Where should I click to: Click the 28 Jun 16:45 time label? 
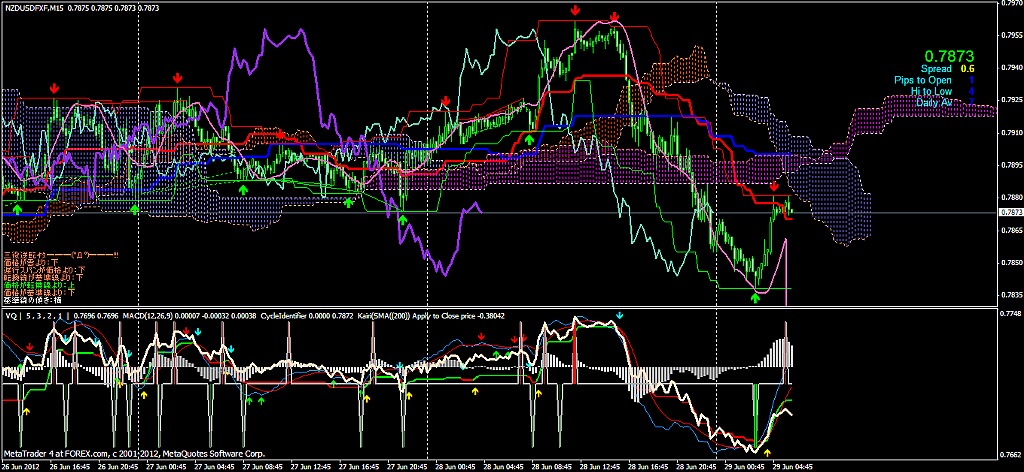[x=648, y=467]
